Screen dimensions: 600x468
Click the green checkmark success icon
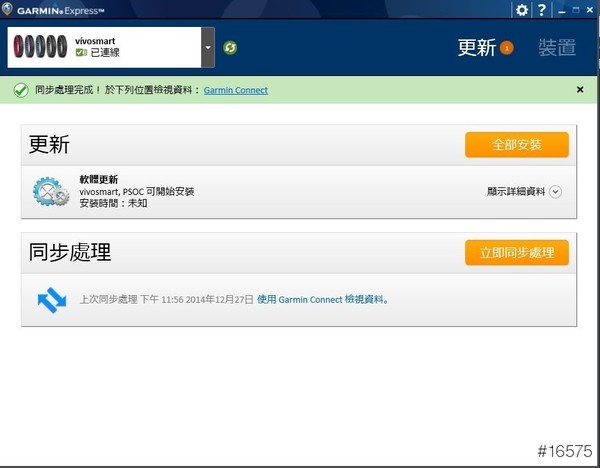21,90
